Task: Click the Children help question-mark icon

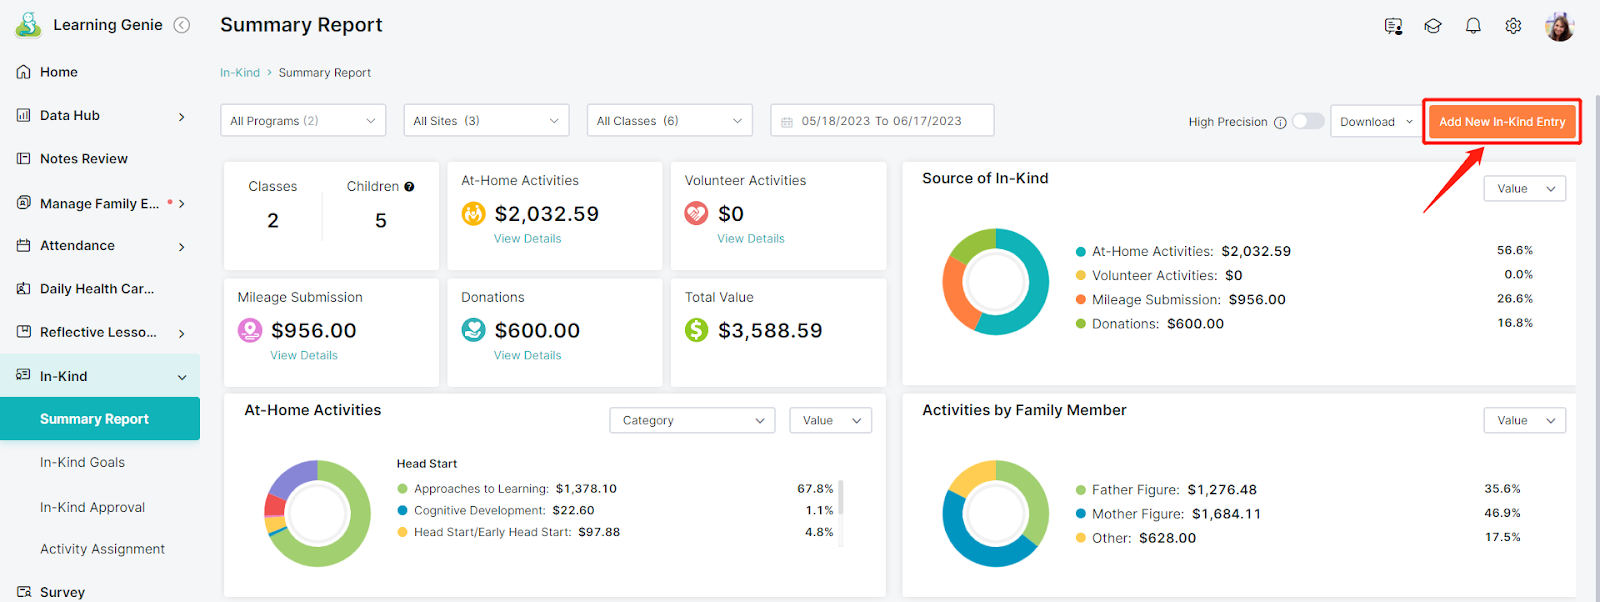Action: (409, 187)
